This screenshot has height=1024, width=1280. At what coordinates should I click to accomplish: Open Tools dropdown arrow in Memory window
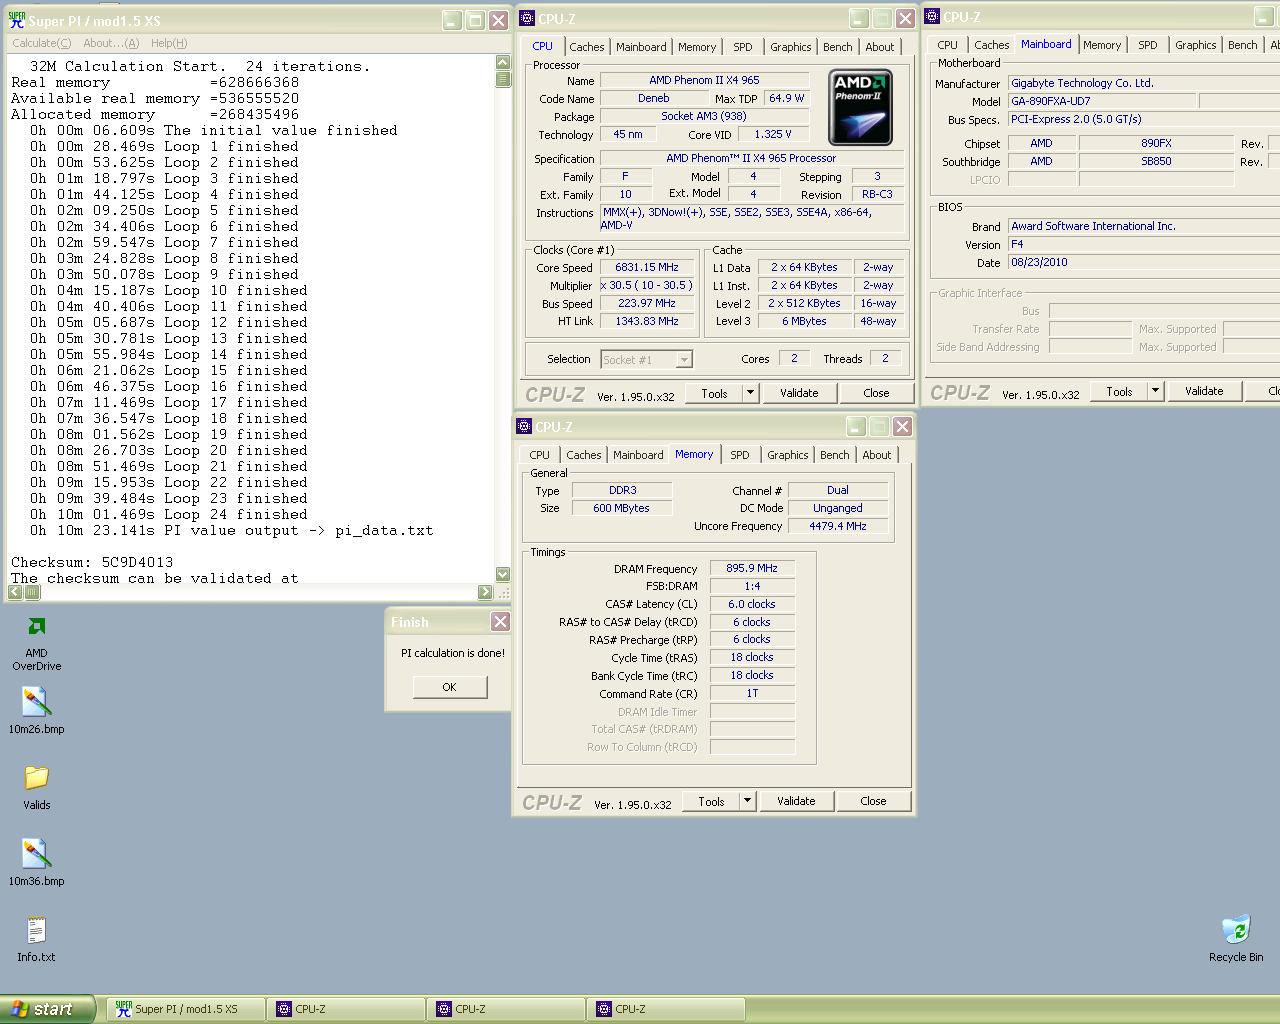pos(747,801)
